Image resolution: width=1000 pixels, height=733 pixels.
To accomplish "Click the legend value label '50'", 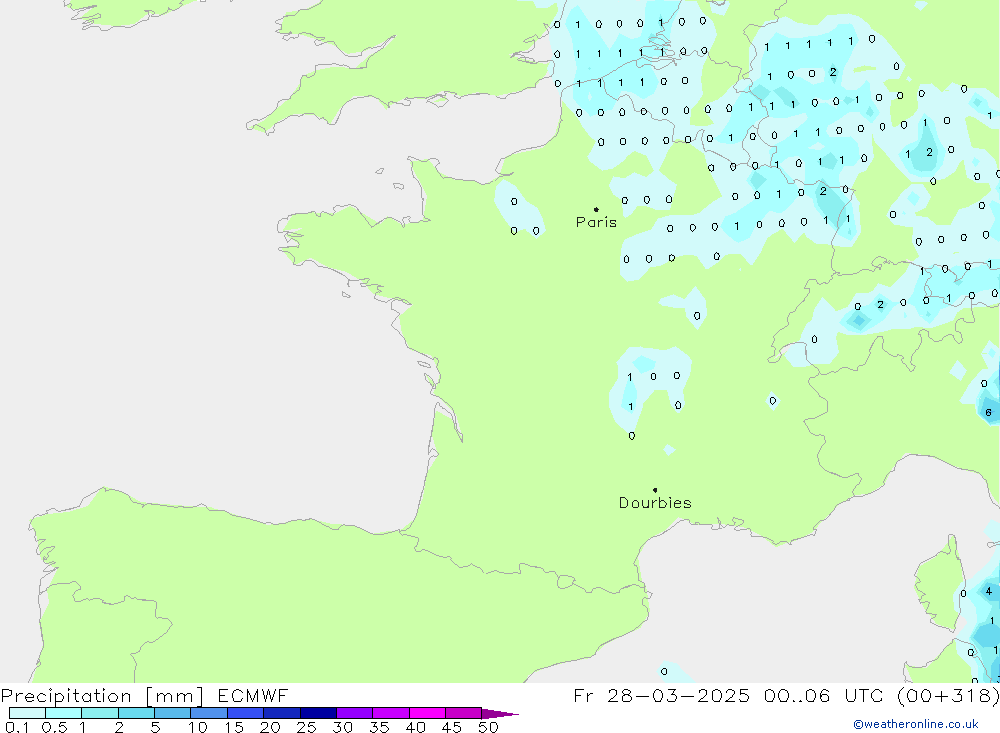I will tap(488, 727).
